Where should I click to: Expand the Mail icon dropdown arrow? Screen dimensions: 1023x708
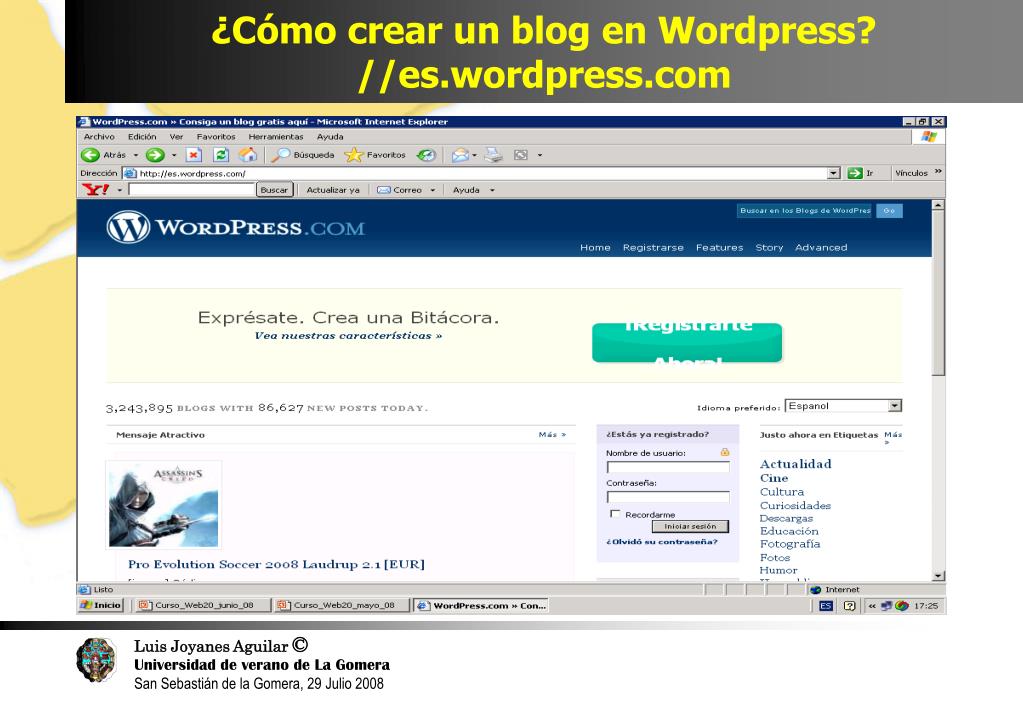(x=474, y=155)
